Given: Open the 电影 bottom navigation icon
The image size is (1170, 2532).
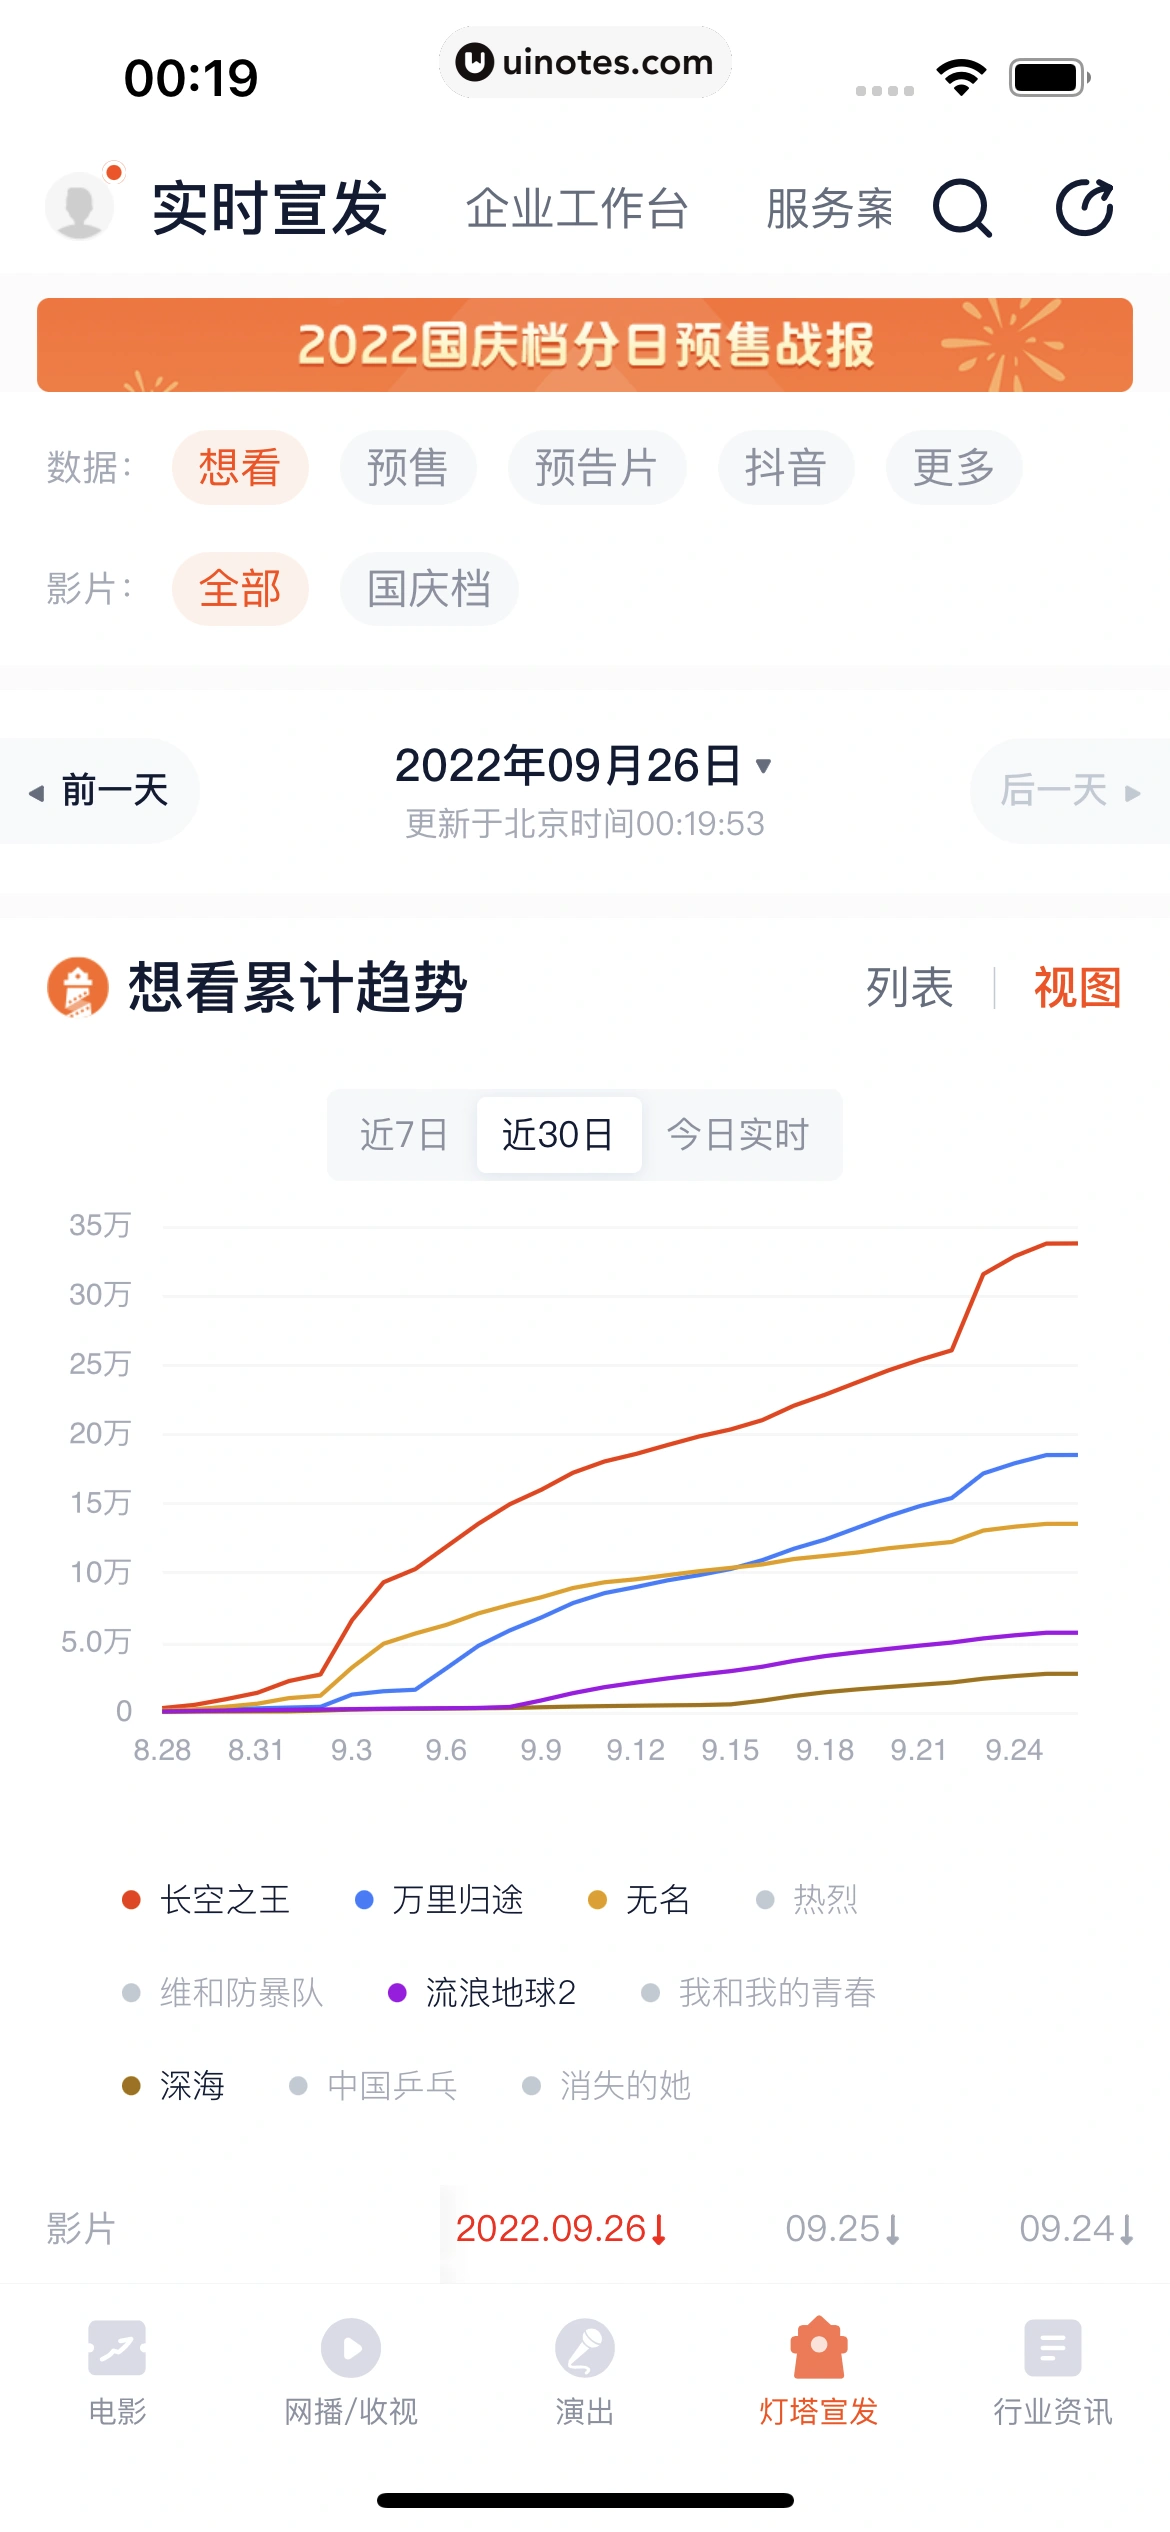Looking at the screenshot, I should pos(117,2348).
